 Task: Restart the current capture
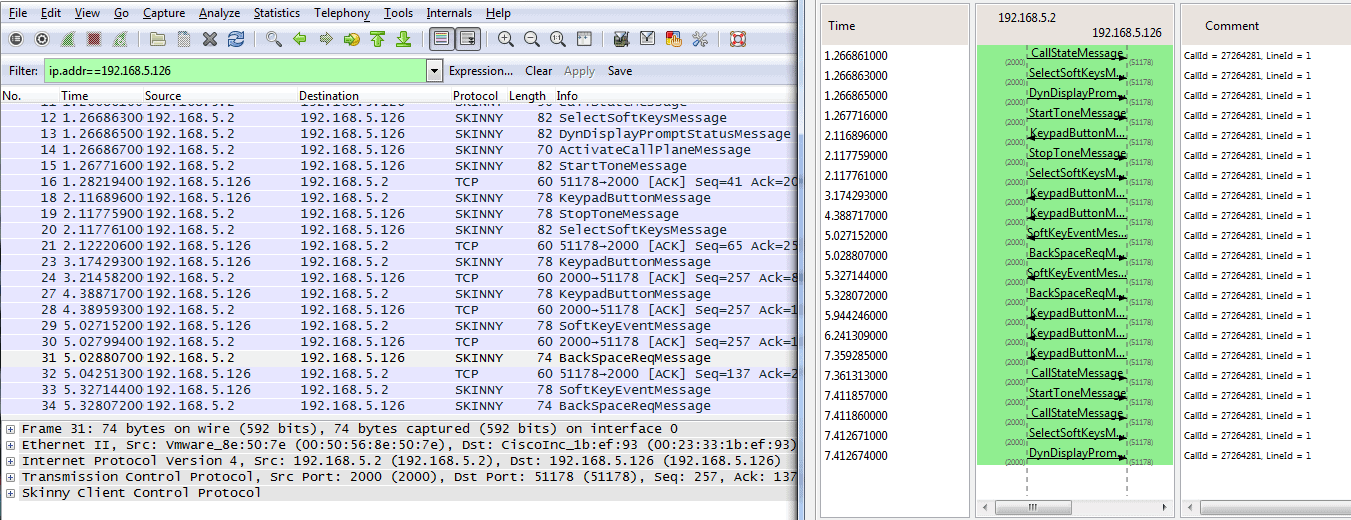120,39
